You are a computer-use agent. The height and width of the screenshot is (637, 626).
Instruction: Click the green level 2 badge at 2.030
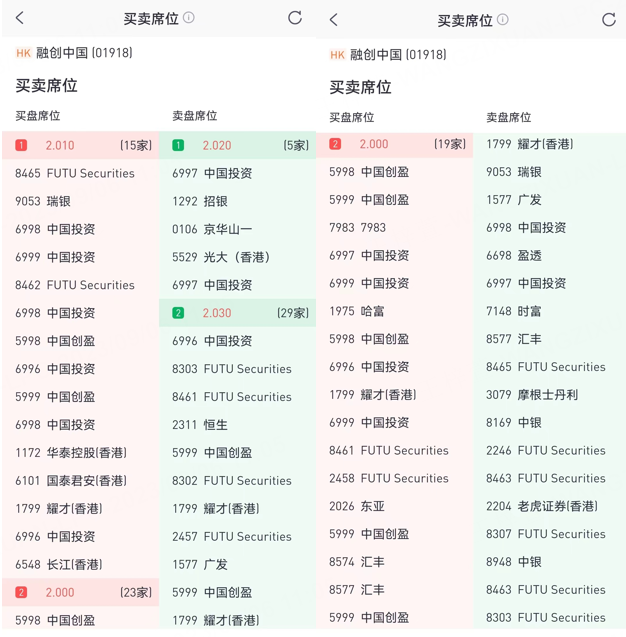point(178,313)
